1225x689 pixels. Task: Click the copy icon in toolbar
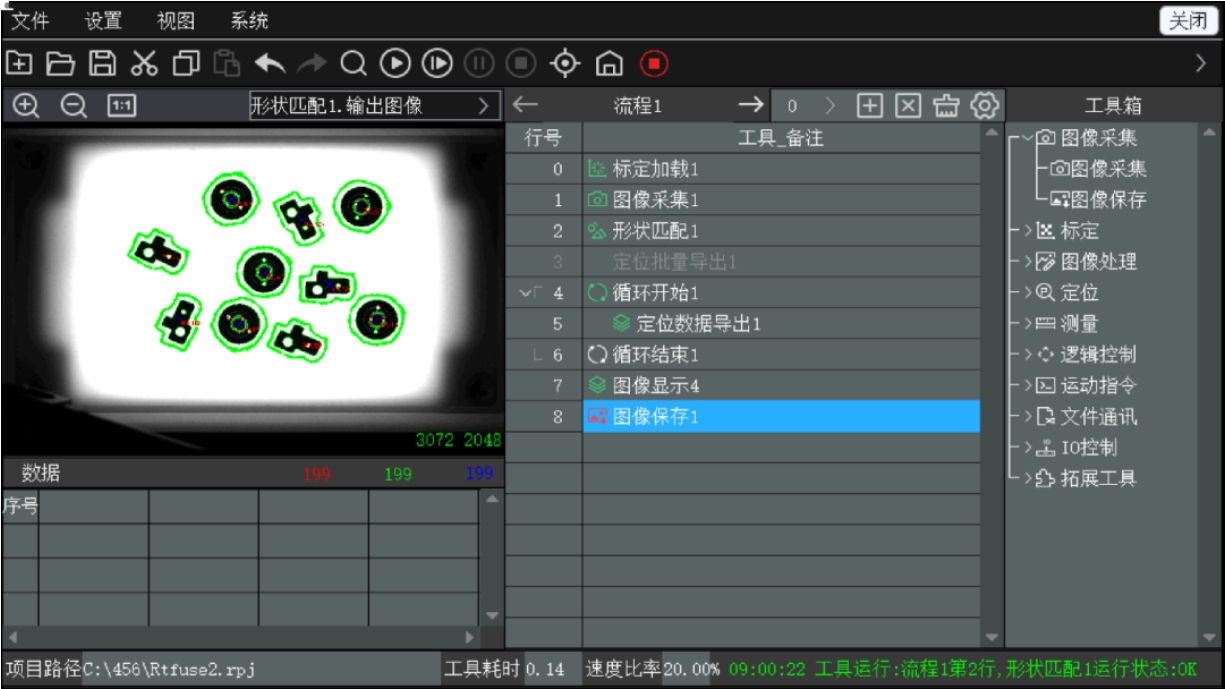(186, 63)
